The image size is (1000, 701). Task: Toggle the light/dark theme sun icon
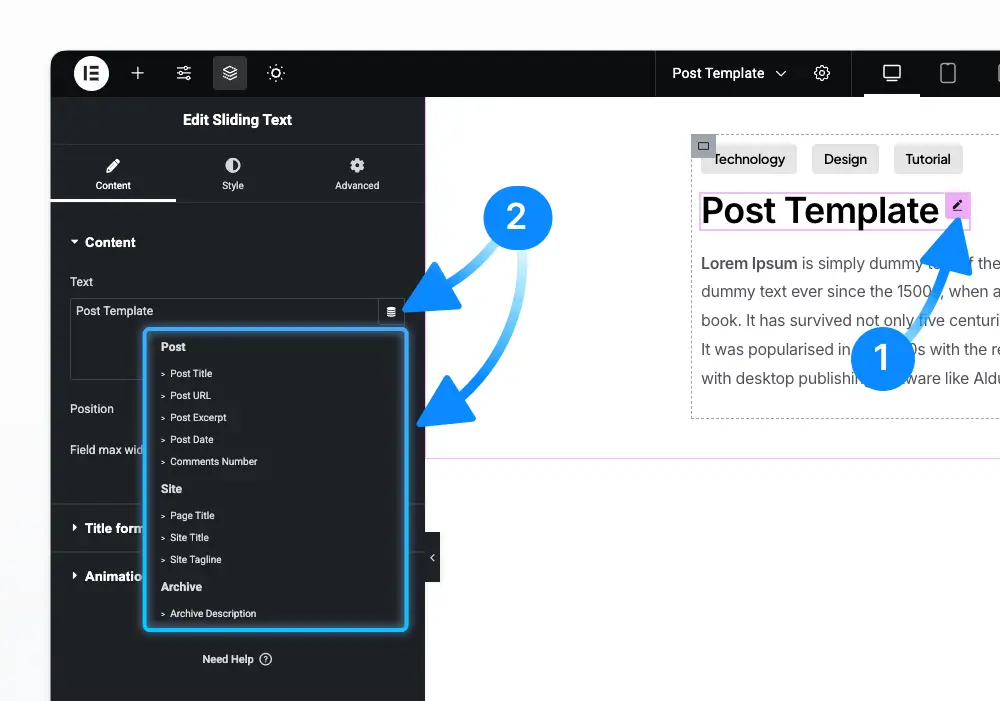(276, 73)
